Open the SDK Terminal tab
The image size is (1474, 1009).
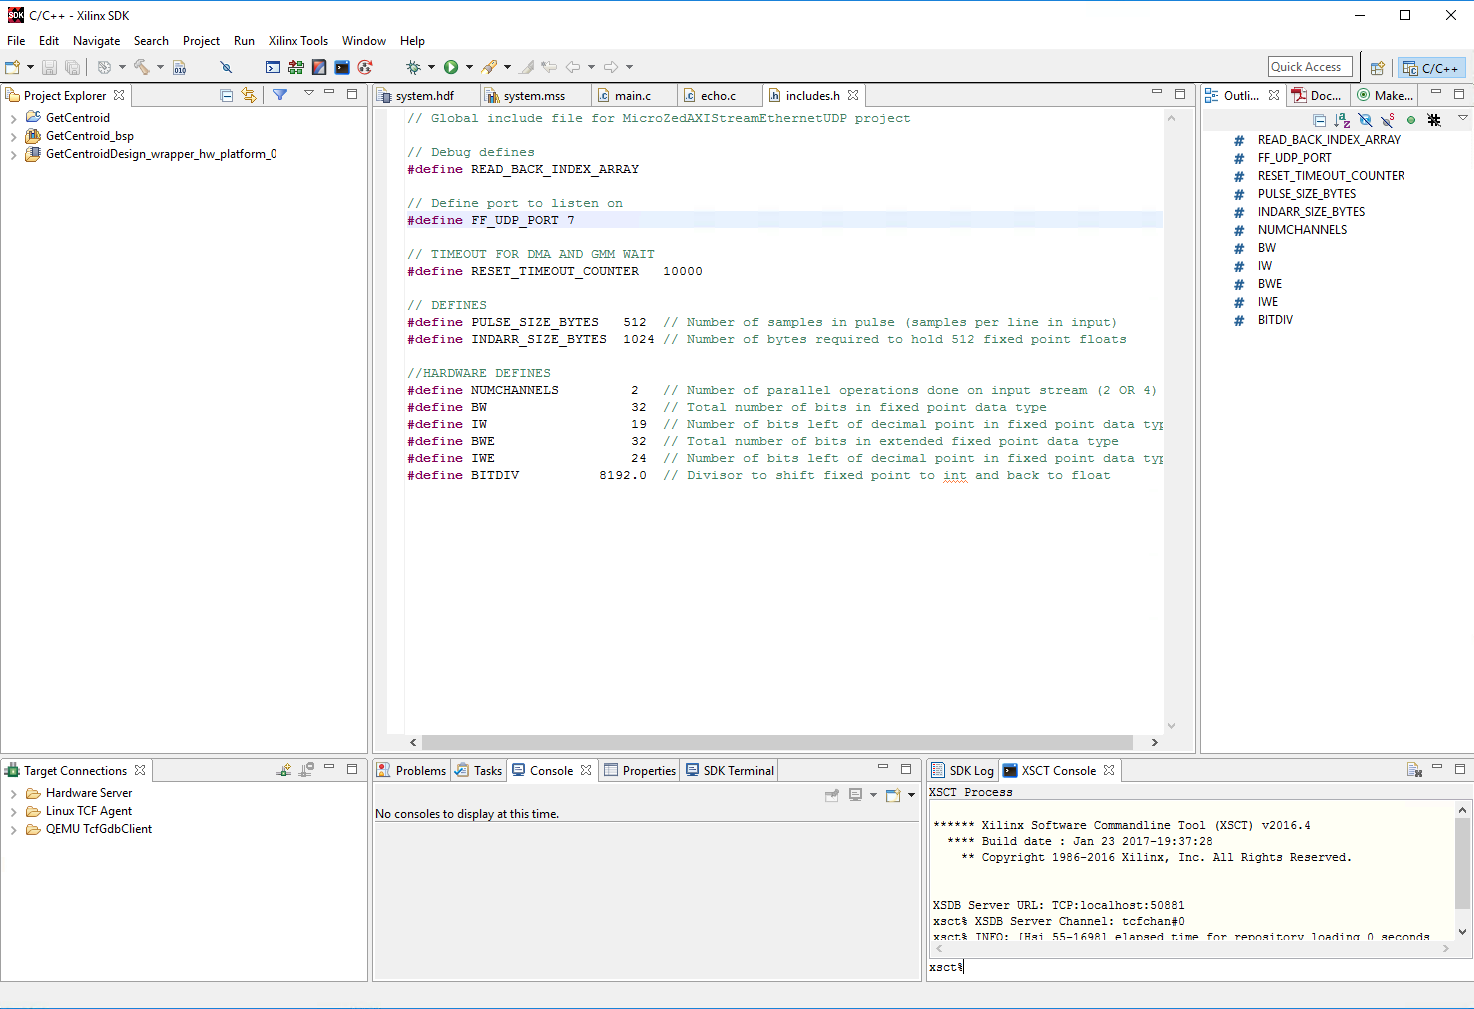730,771
